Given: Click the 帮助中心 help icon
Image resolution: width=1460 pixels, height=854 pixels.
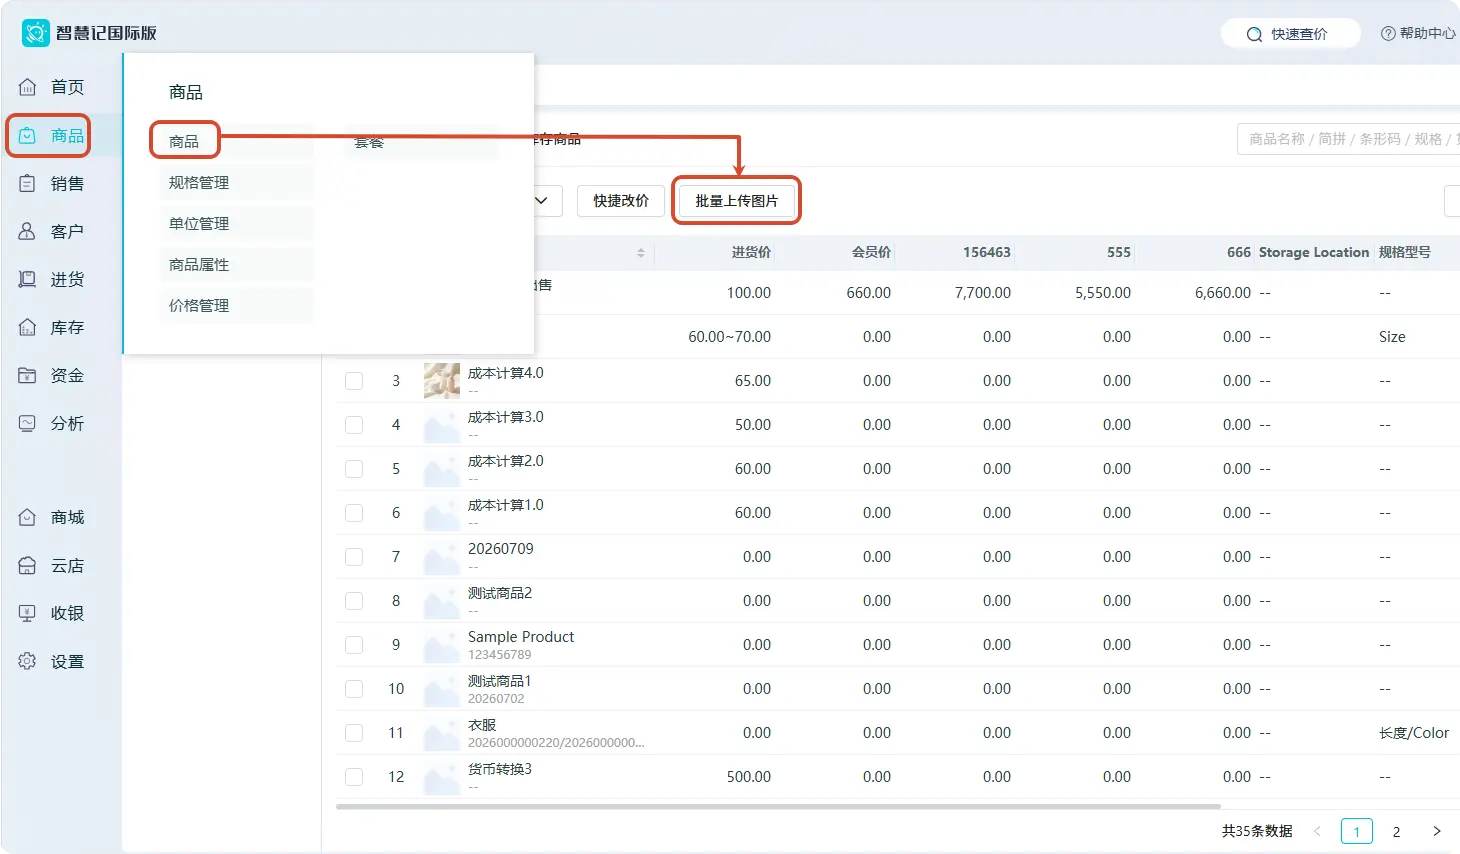Looking at the screenshot, I should (1388, 33).
